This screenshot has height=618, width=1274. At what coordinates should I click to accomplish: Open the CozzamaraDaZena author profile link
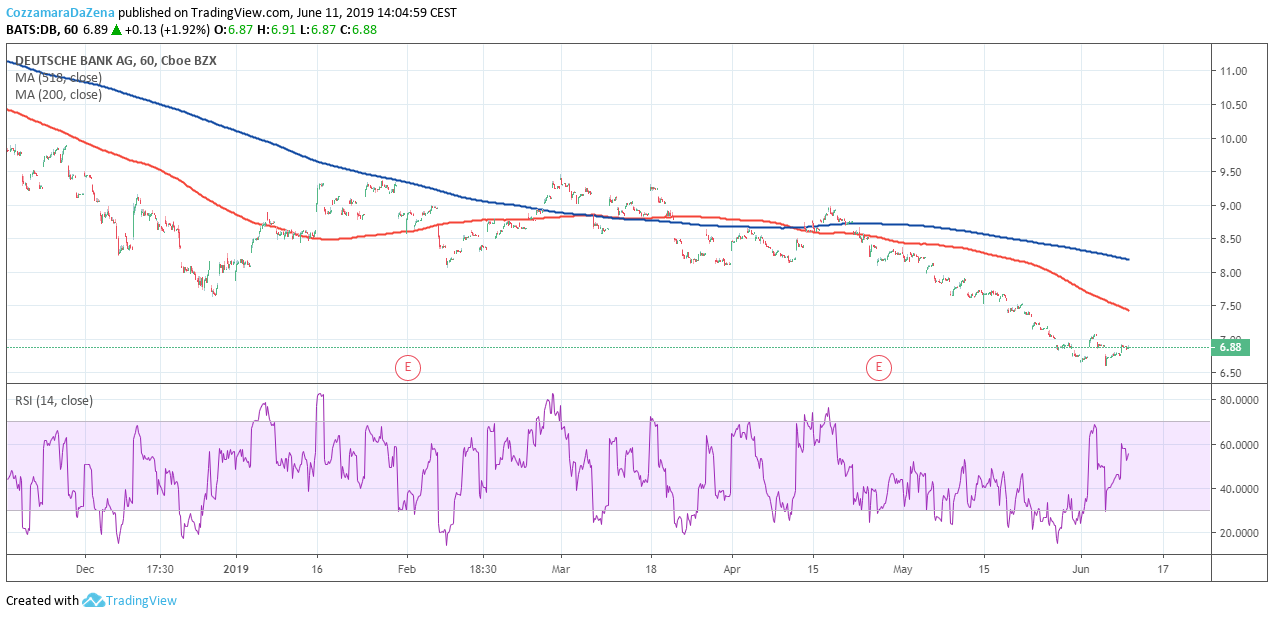click(60, 13)
